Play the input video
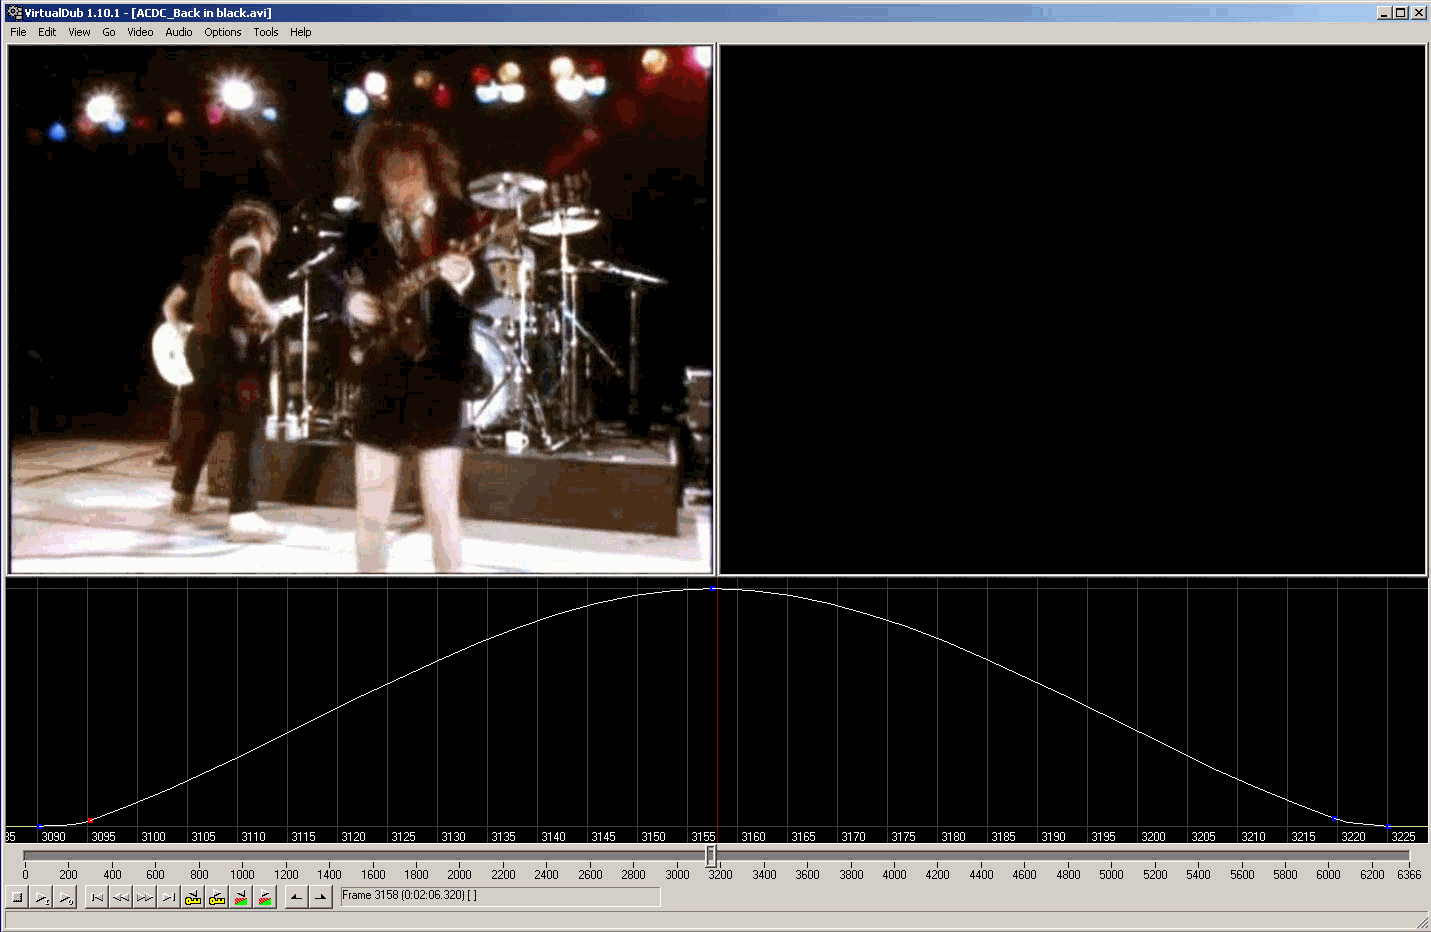This screenshot has height=932, width=1431. point(41,897)
